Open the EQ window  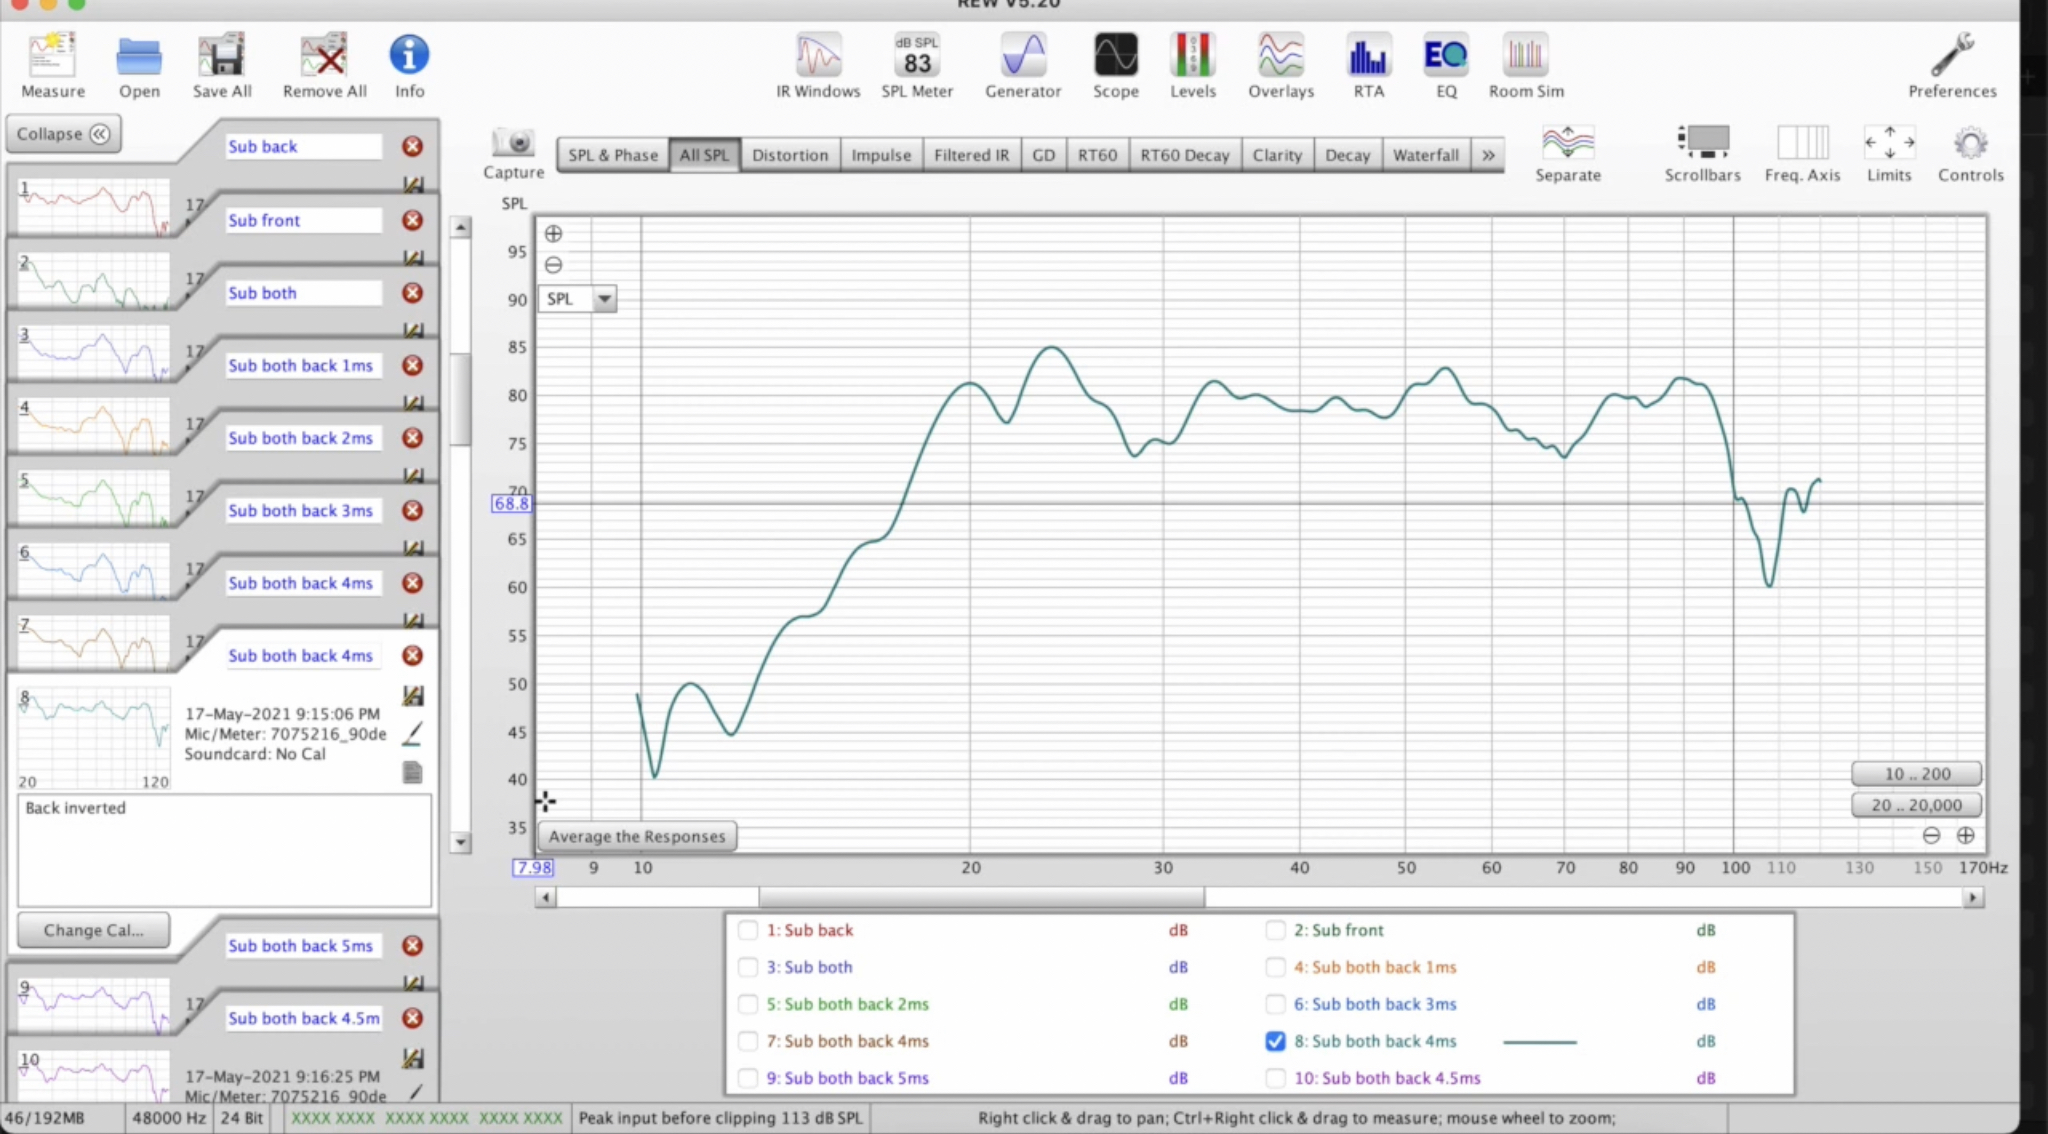pos(1446,65)
